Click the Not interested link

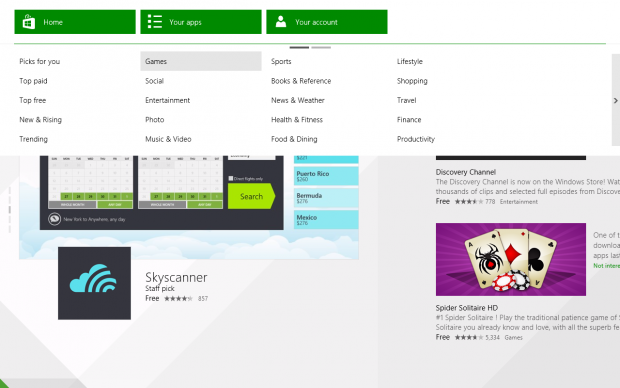click(x=607, y=266)
